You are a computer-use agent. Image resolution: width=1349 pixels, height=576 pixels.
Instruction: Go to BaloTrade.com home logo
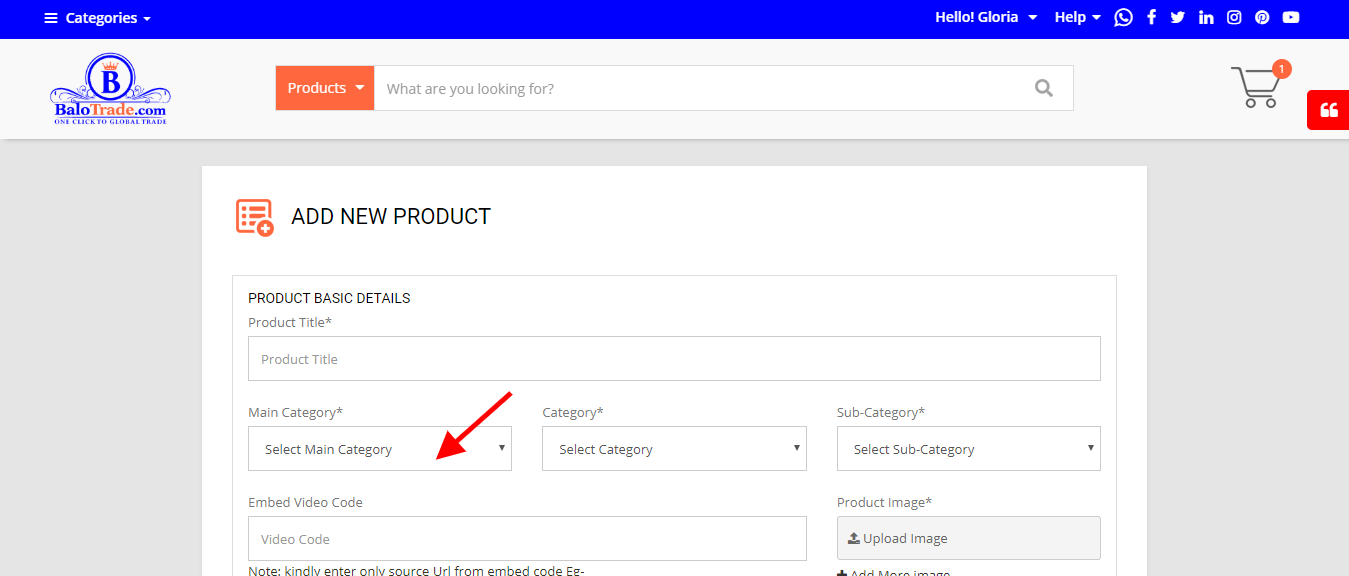click(110, 89)
